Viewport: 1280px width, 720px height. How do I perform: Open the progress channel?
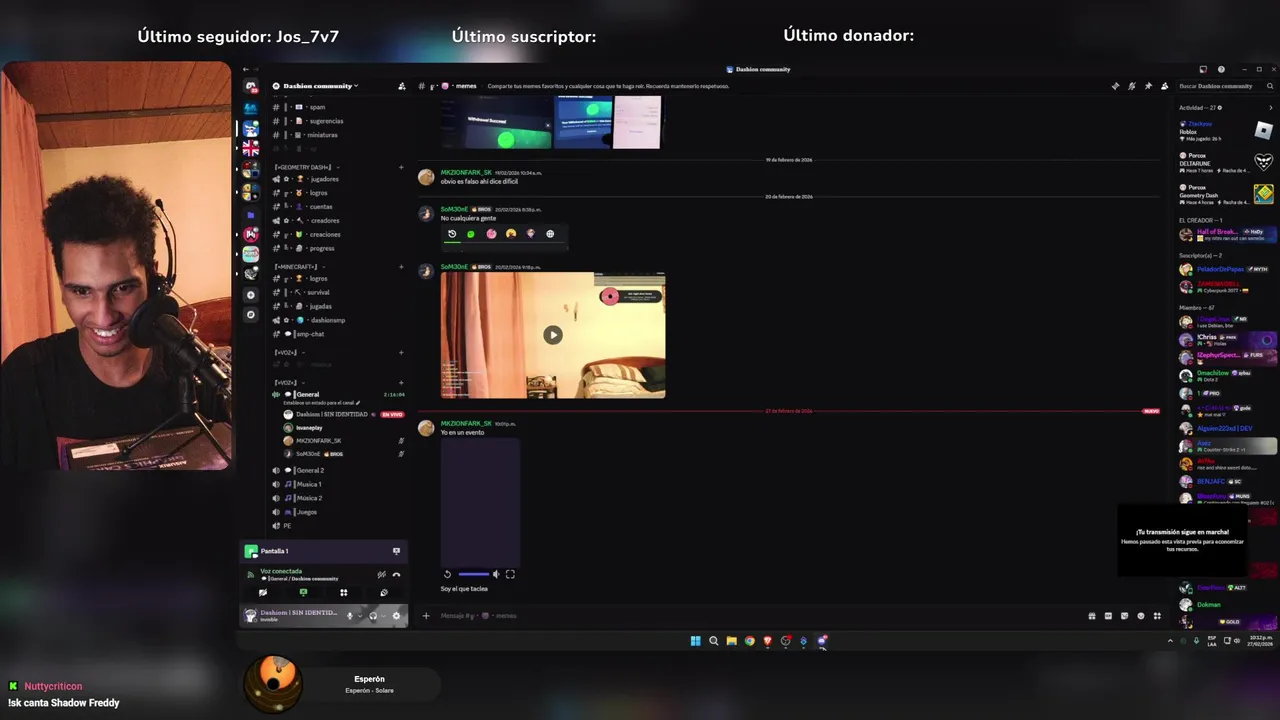click(x=322, y=249)
